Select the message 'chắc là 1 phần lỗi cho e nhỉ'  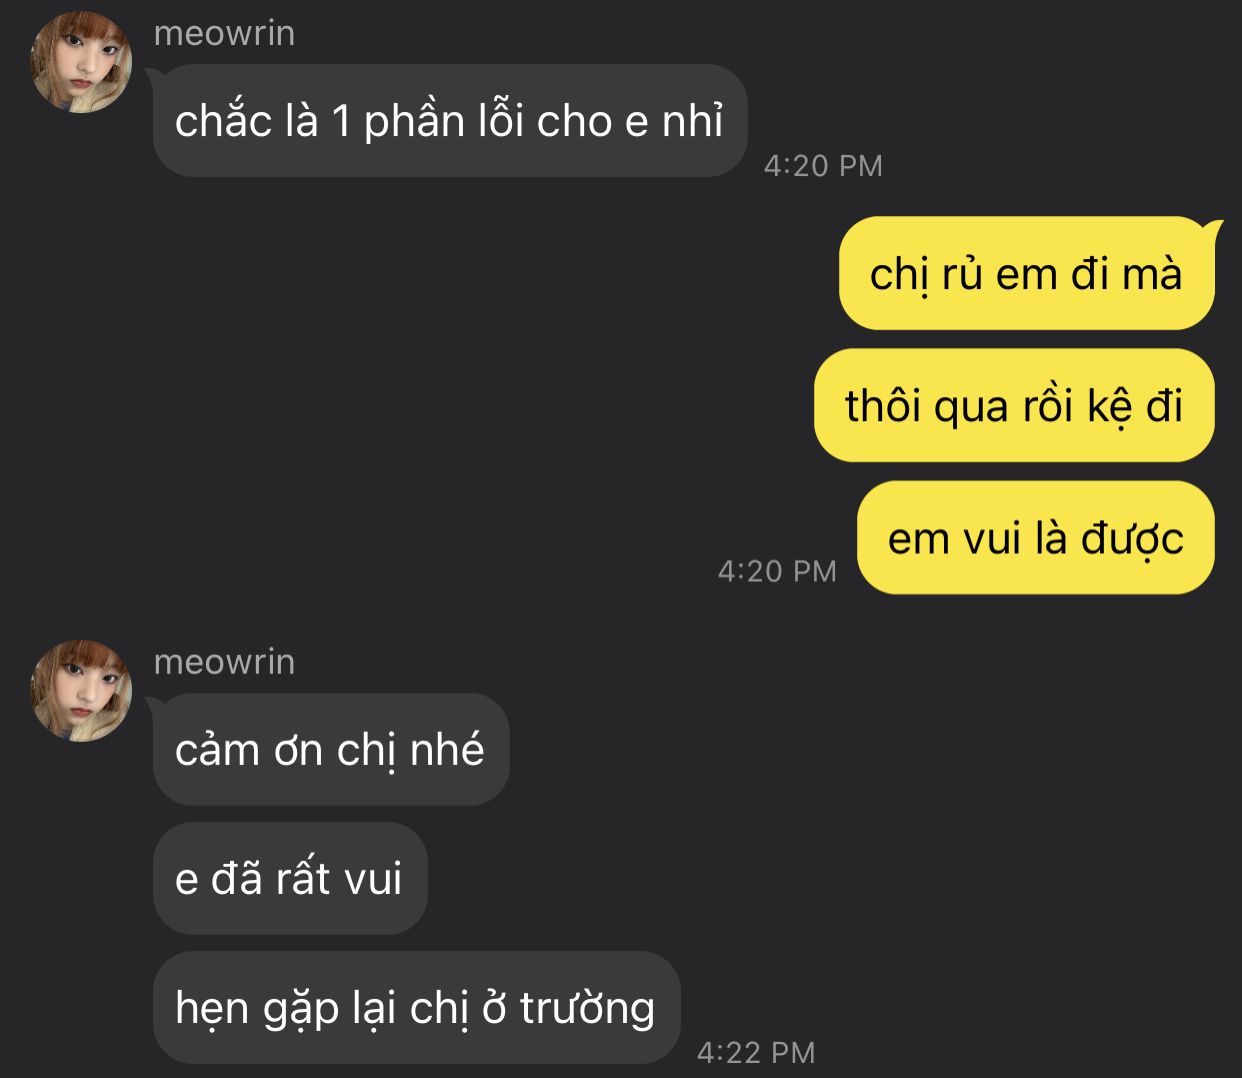pyautogui.click(x=450, y=121)
